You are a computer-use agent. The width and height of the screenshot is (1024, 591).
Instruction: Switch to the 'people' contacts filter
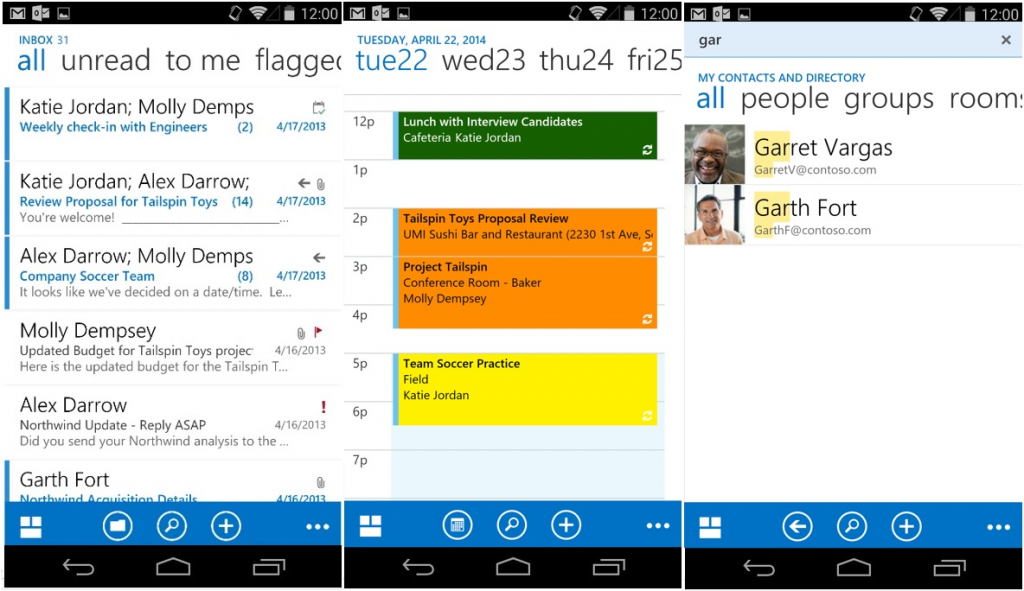click(785, 101)
